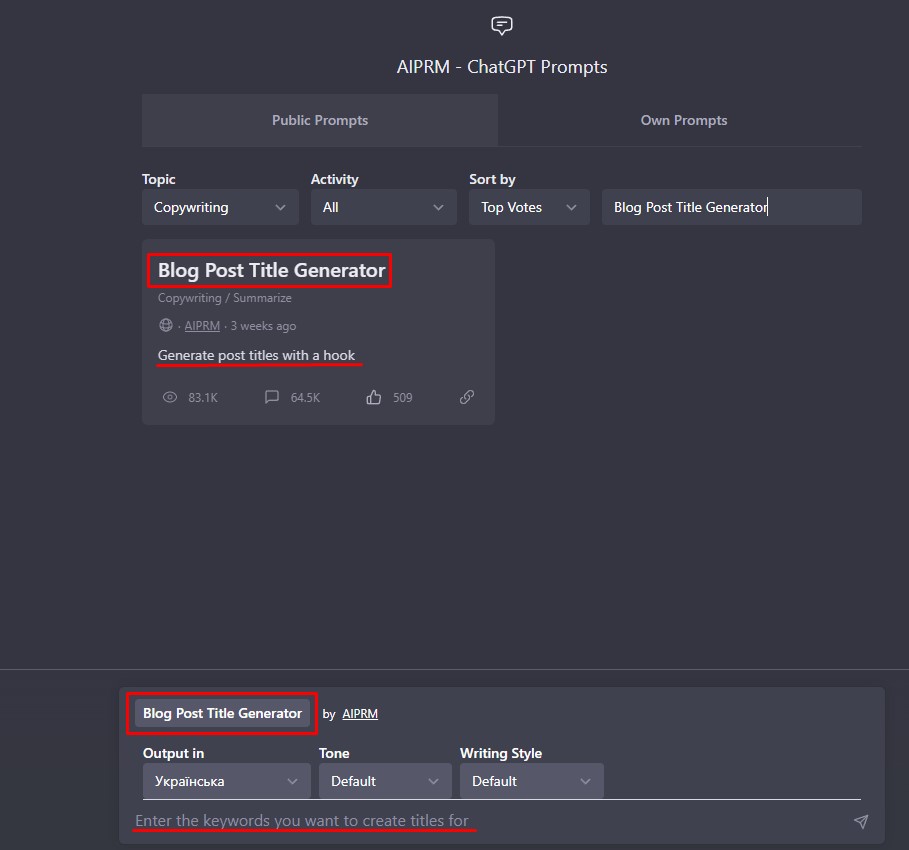Screen dimensions: 909x850
Task: Open the Activity dropdown set to All
Action: point(384,207)
